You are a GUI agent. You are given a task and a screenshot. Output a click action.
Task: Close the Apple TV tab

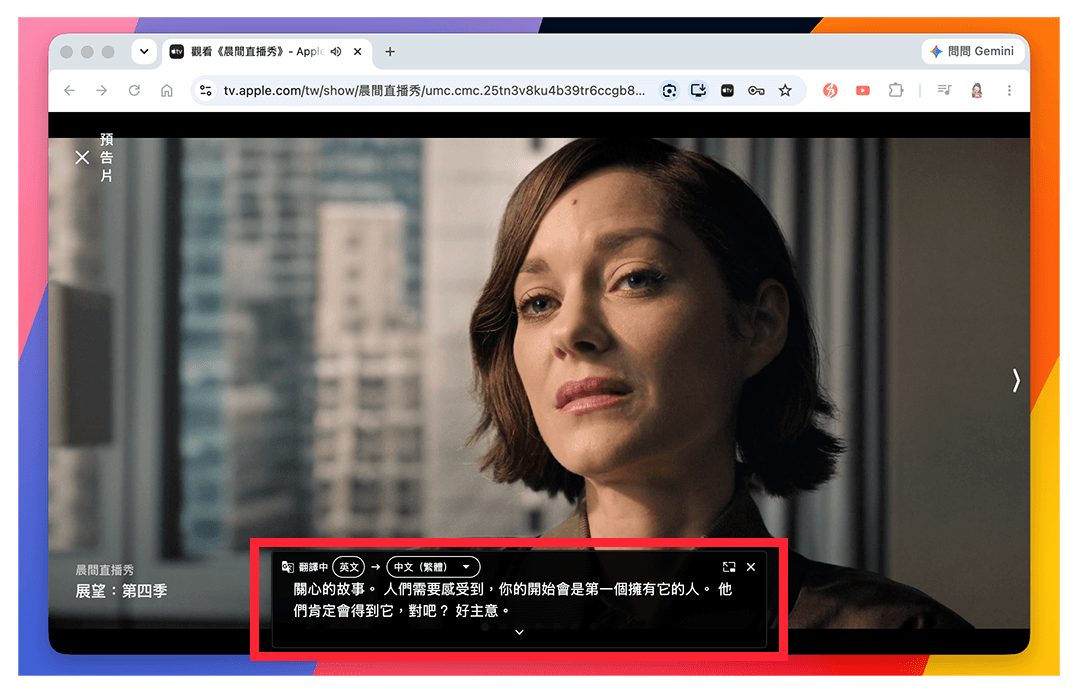pos(357,52)
